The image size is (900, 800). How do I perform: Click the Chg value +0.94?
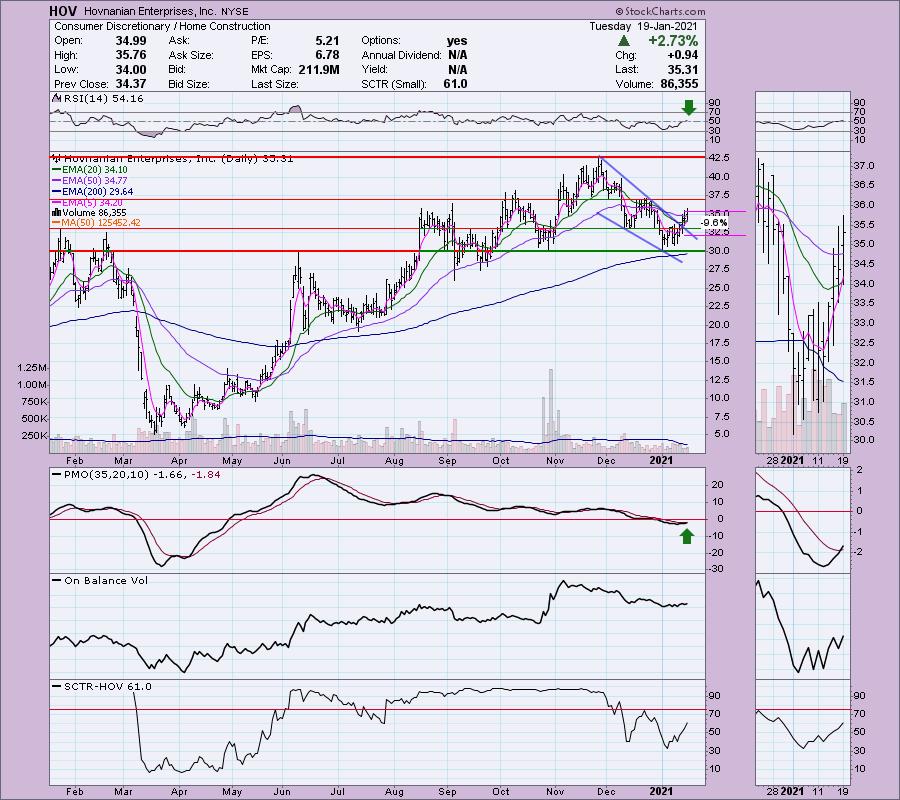(x=682, y=55)
